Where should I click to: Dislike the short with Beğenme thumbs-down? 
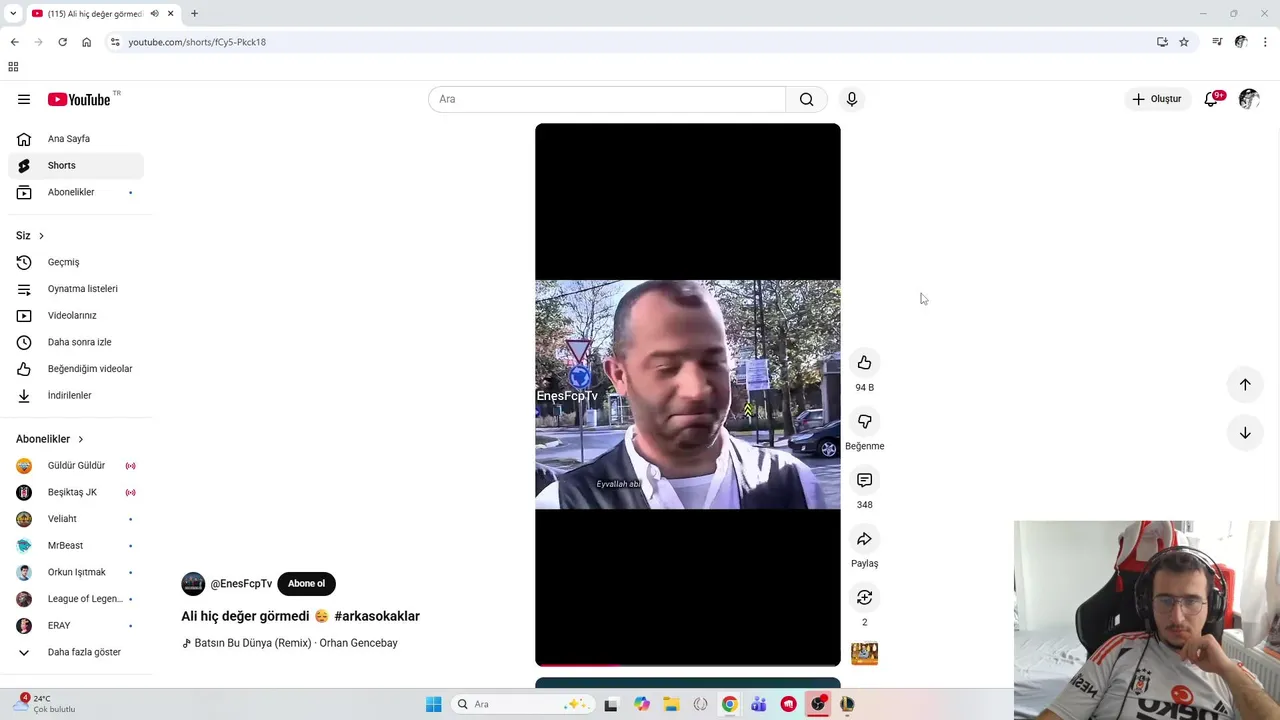(864, 422)
